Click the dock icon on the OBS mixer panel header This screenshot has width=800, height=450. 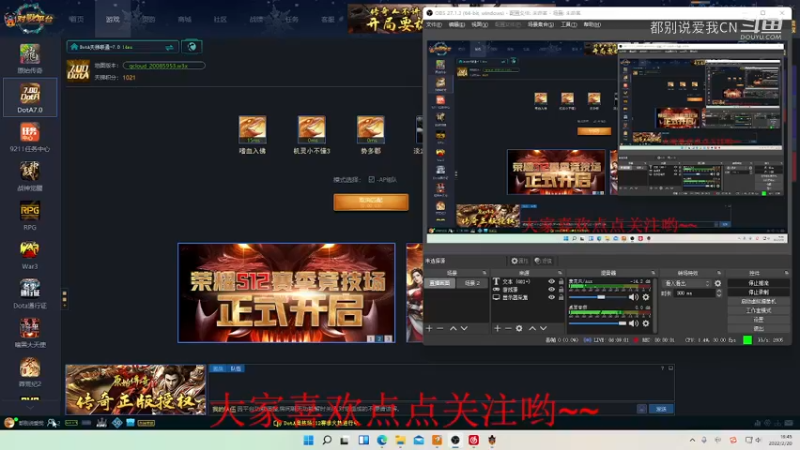(653, 273)
